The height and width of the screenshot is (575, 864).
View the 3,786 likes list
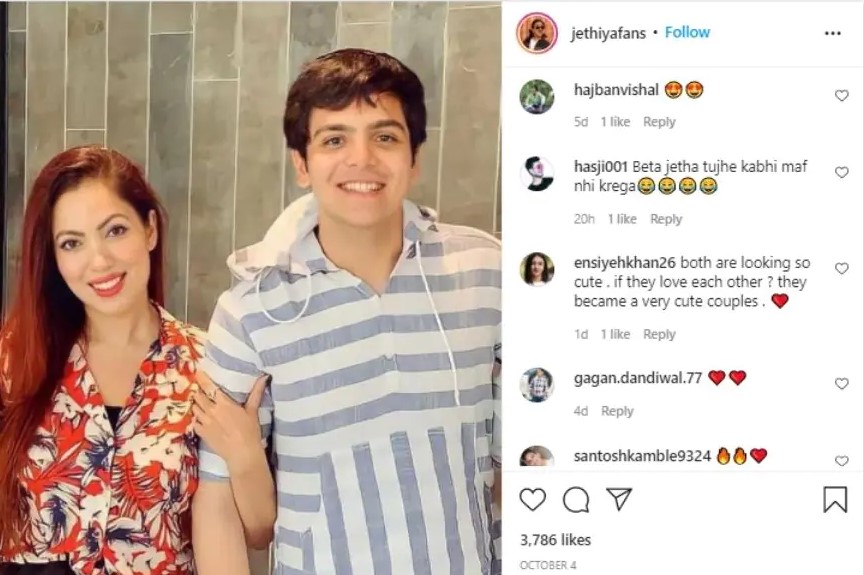[555, 540]
